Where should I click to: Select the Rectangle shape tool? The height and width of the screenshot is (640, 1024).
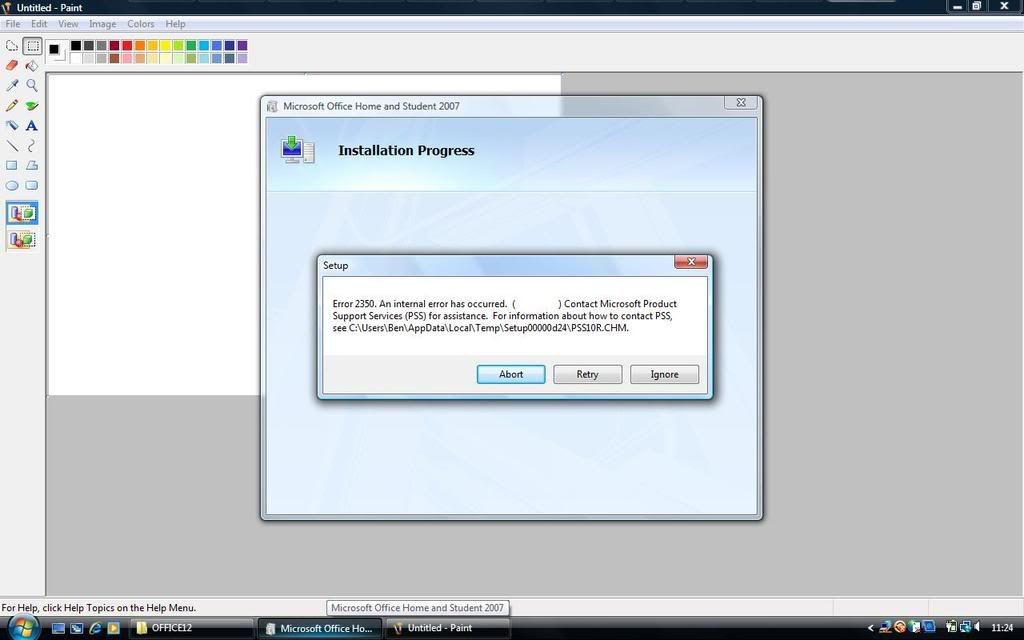[x=12, y=165]
